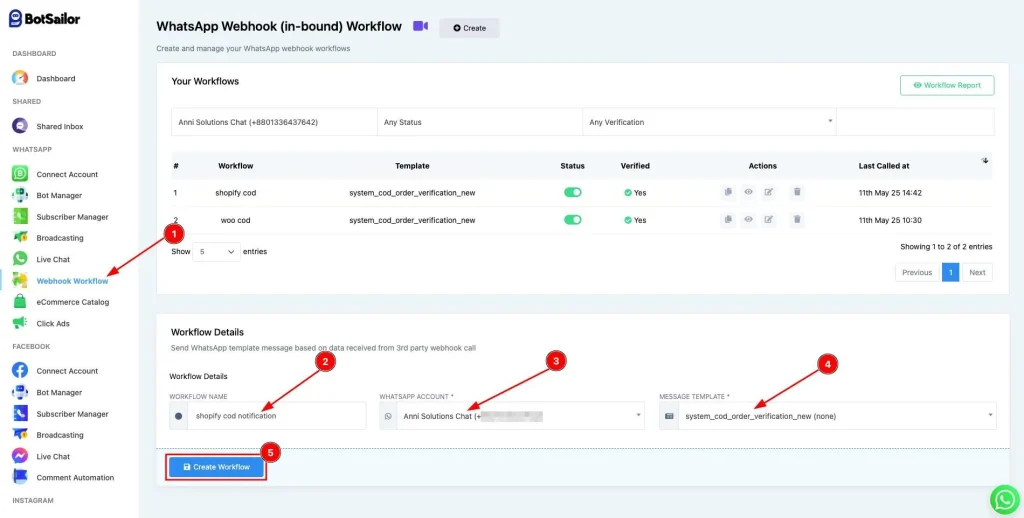Open Webhook Workflow menu item
Image resolution: width=1024 pixels, height=518 pixels.
(x=72, y=281)
